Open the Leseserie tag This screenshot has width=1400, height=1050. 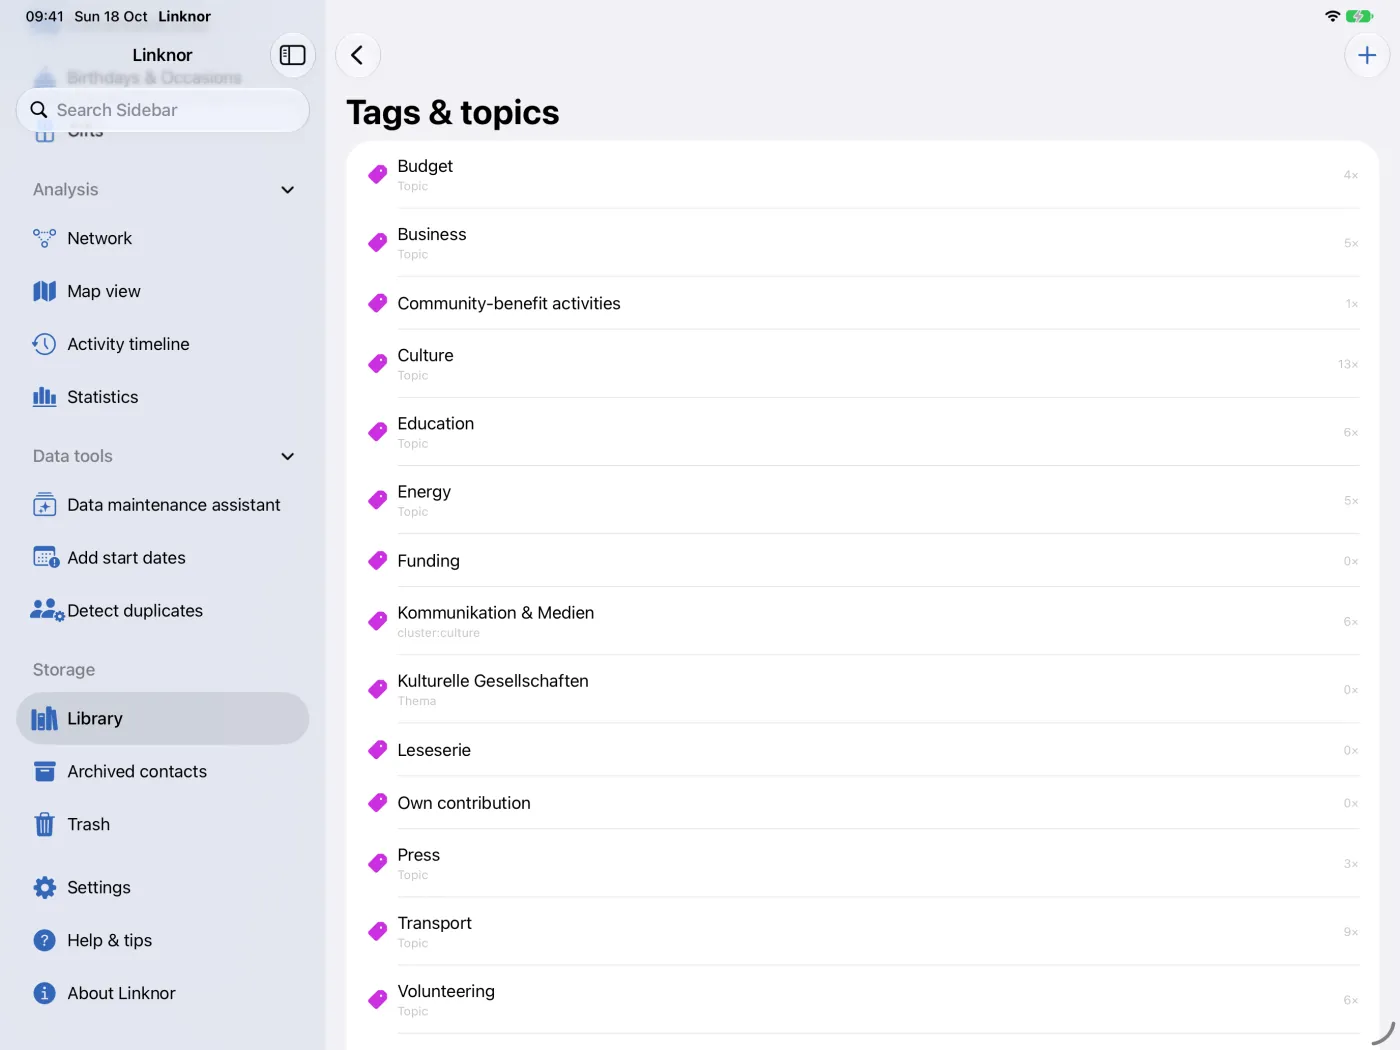[x=863, y=750]
